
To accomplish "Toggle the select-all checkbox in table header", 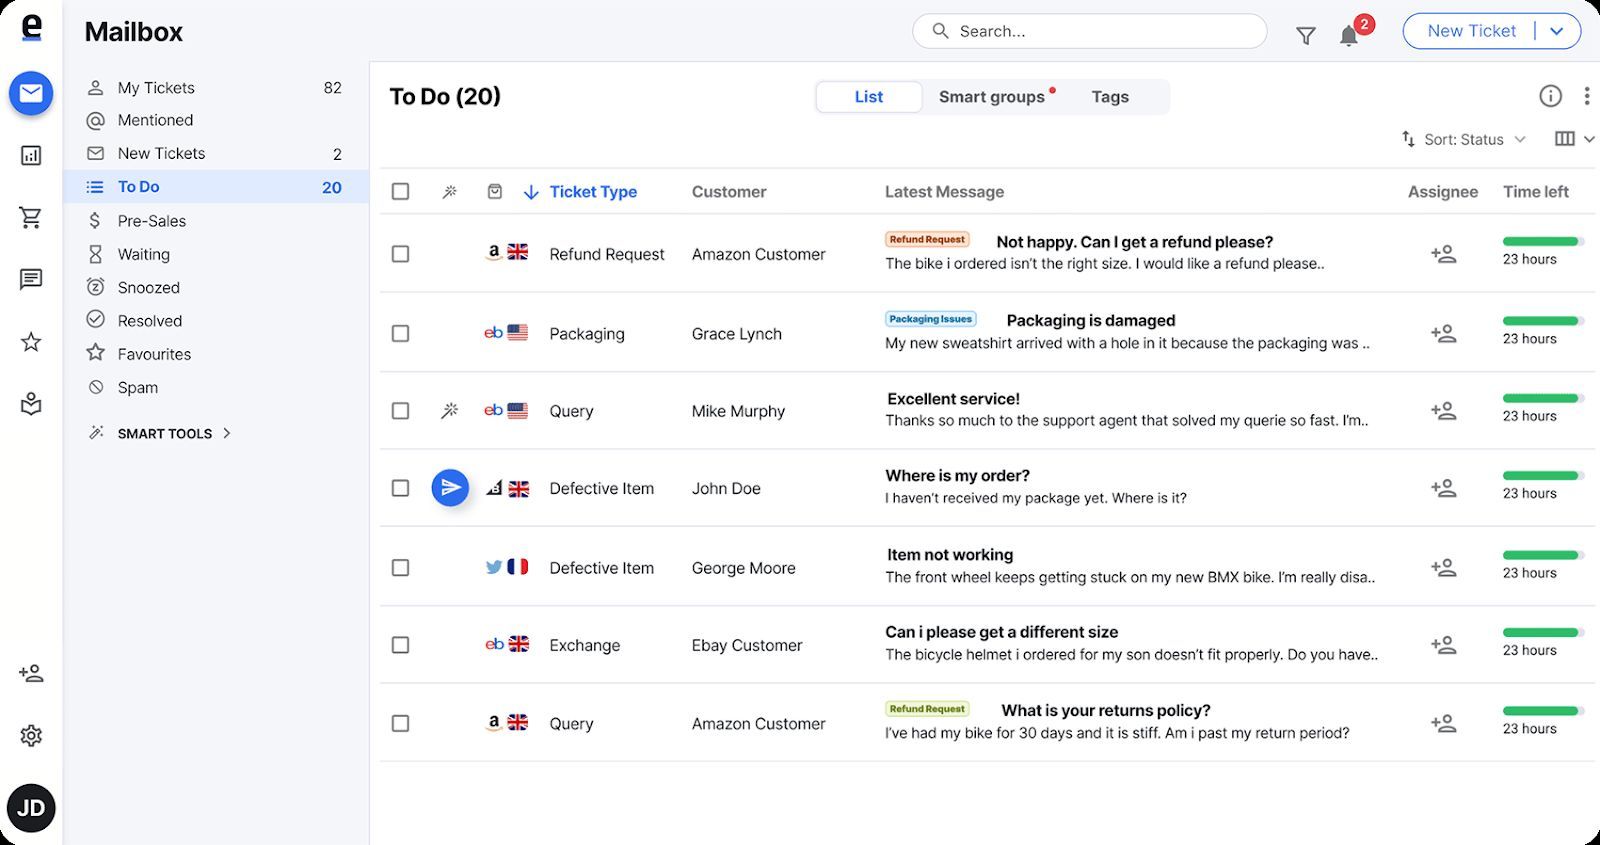I will click(400, 191).
